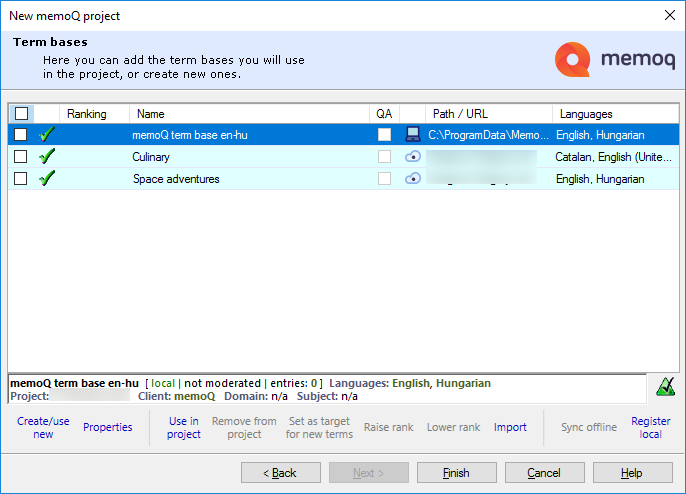Open Properties of the selected term base
Viewport: 686px width, 494px height.
pyautogui.click(x=107, y=428)
